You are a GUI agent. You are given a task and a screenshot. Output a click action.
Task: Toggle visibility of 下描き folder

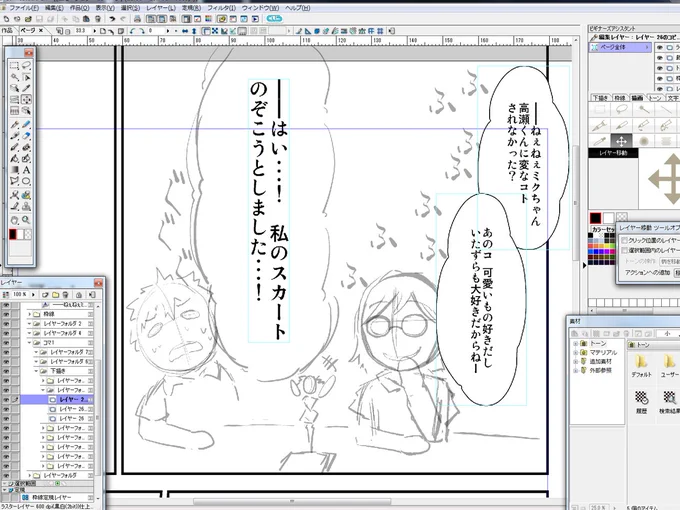[x=6, y=371]
